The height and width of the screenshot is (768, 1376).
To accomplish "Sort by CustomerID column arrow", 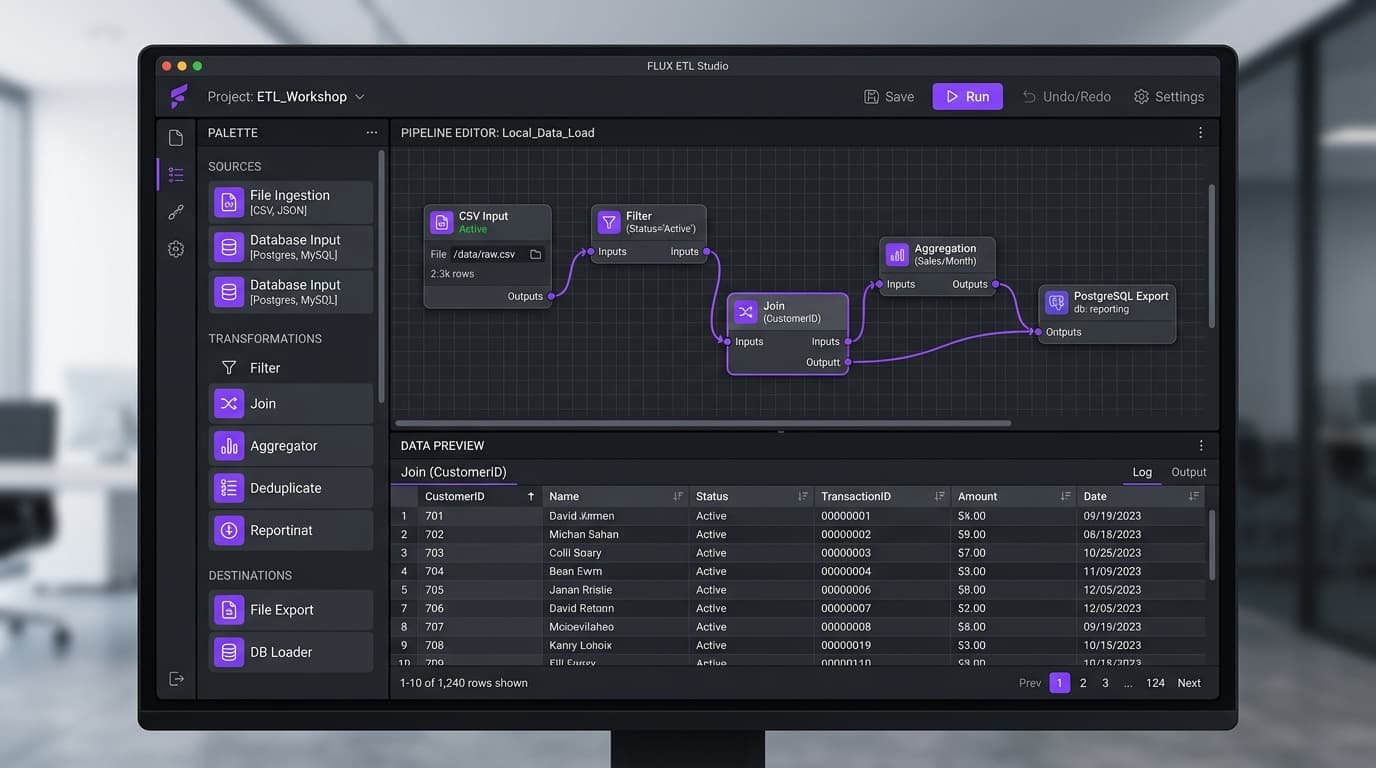I will [x=531, y=496].
